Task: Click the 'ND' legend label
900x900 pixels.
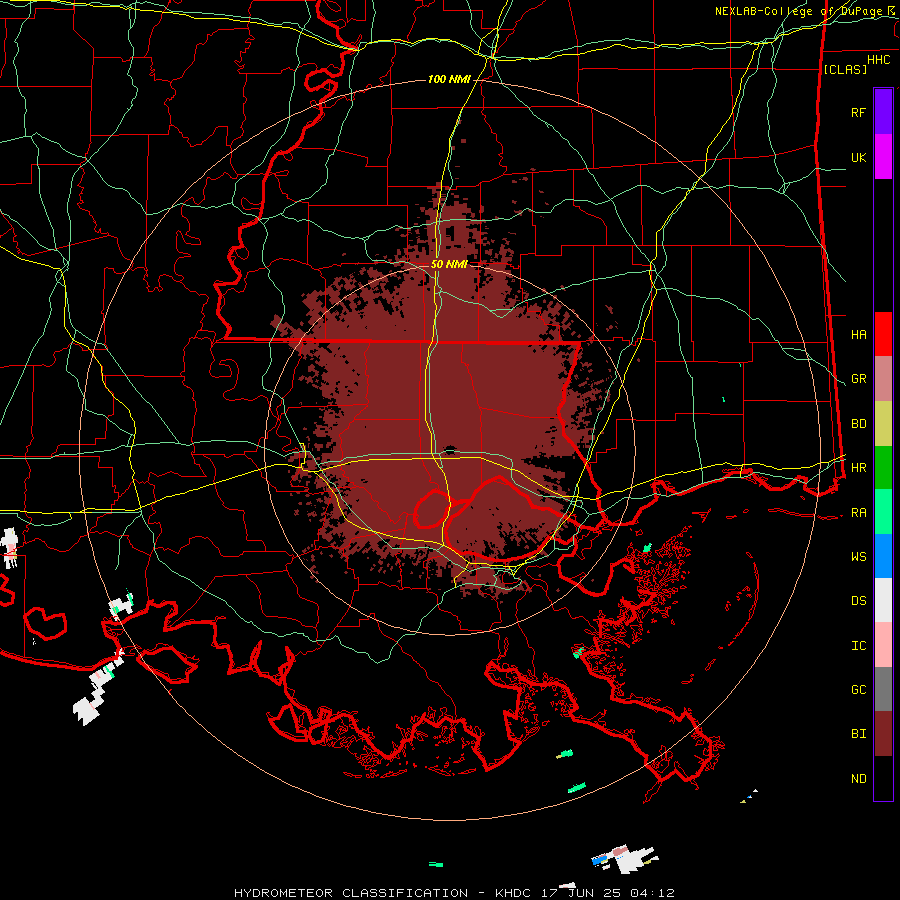Action: pyautogui.click(x=858, y=779)
